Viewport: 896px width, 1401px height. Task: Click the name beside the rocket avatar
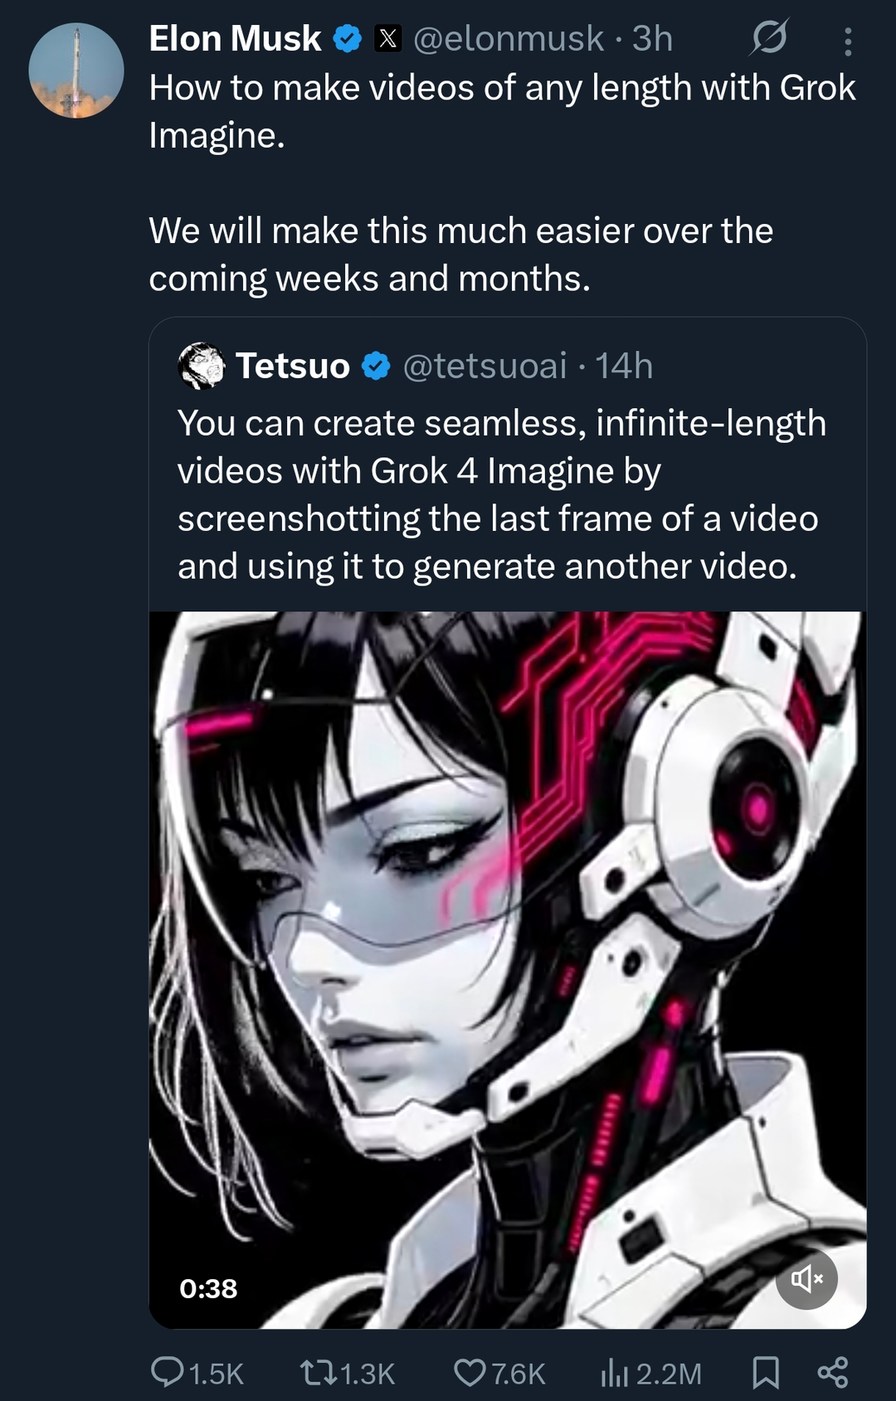tap(235, 39)
